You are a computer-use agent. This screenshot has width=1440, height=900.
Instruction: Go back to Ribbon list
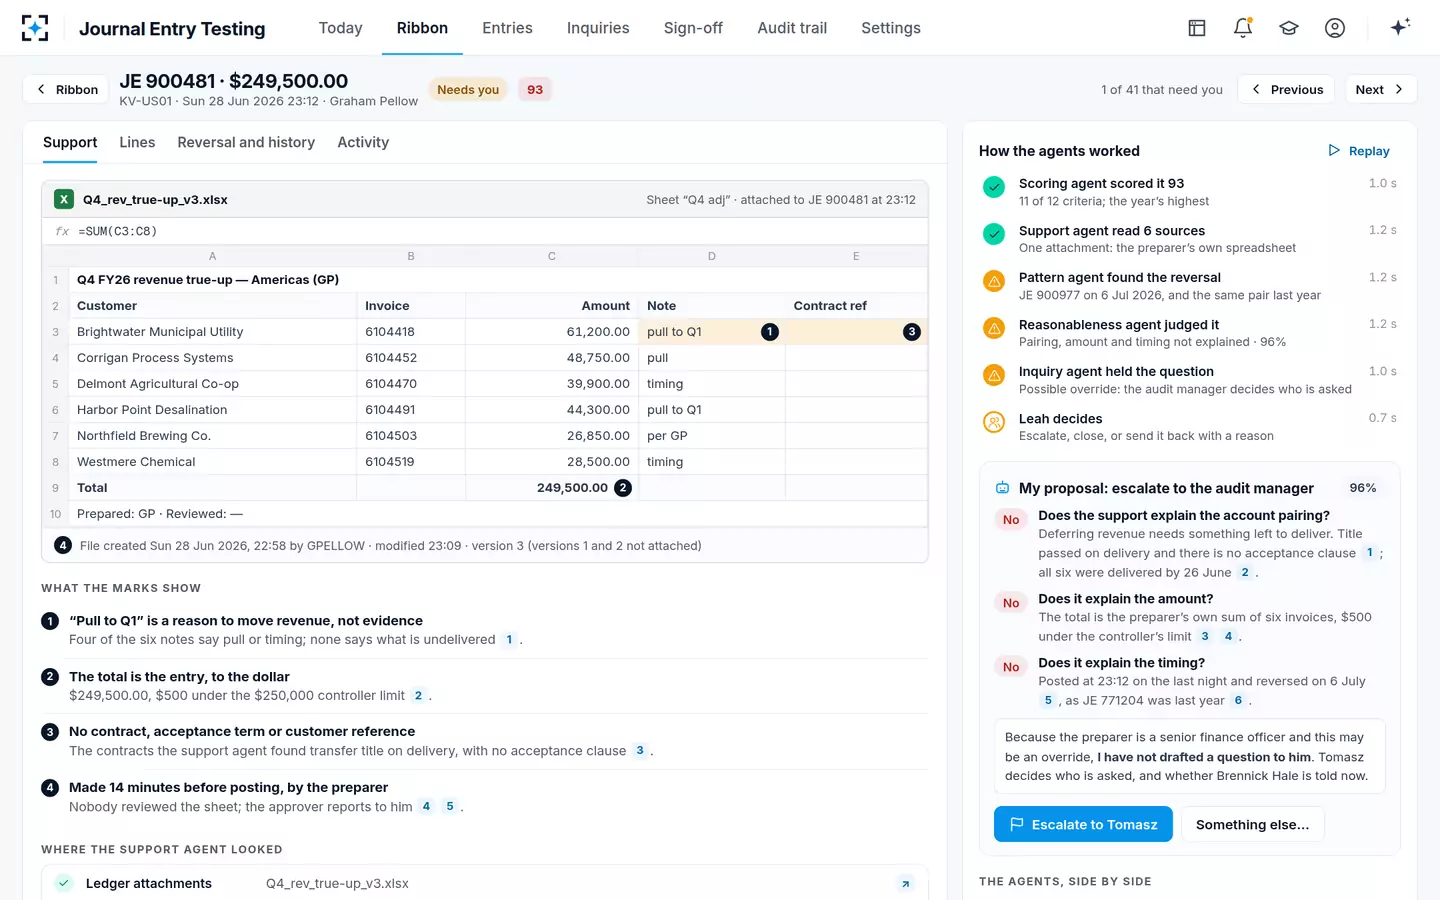coord(67,89)
